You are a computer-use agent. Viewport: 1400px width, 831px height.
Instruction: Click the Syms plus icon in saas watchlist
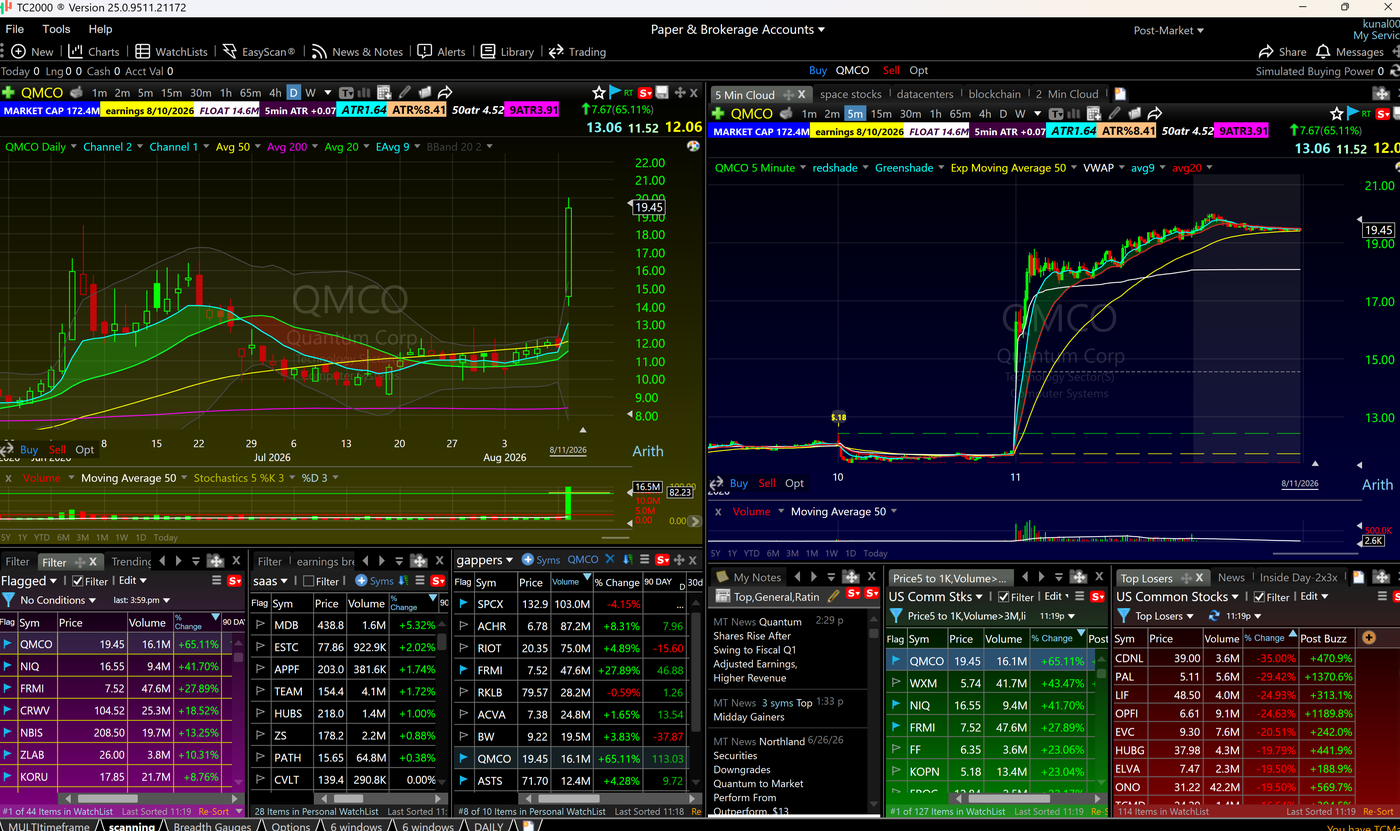pyautogui.click(x=362, y=580)
